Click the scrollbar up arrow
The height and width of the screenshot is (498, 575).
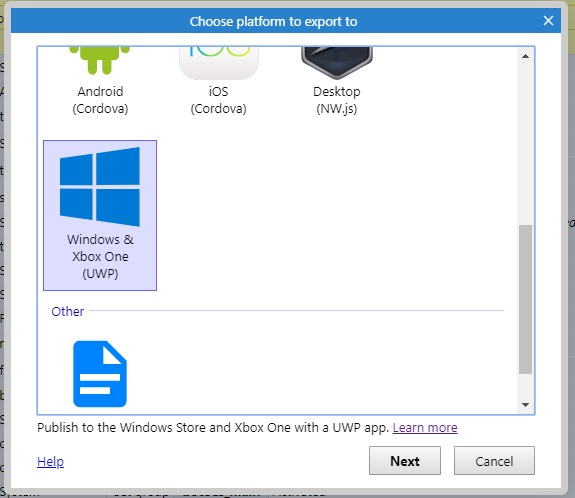pyautogui.click(x=525, y=56)
